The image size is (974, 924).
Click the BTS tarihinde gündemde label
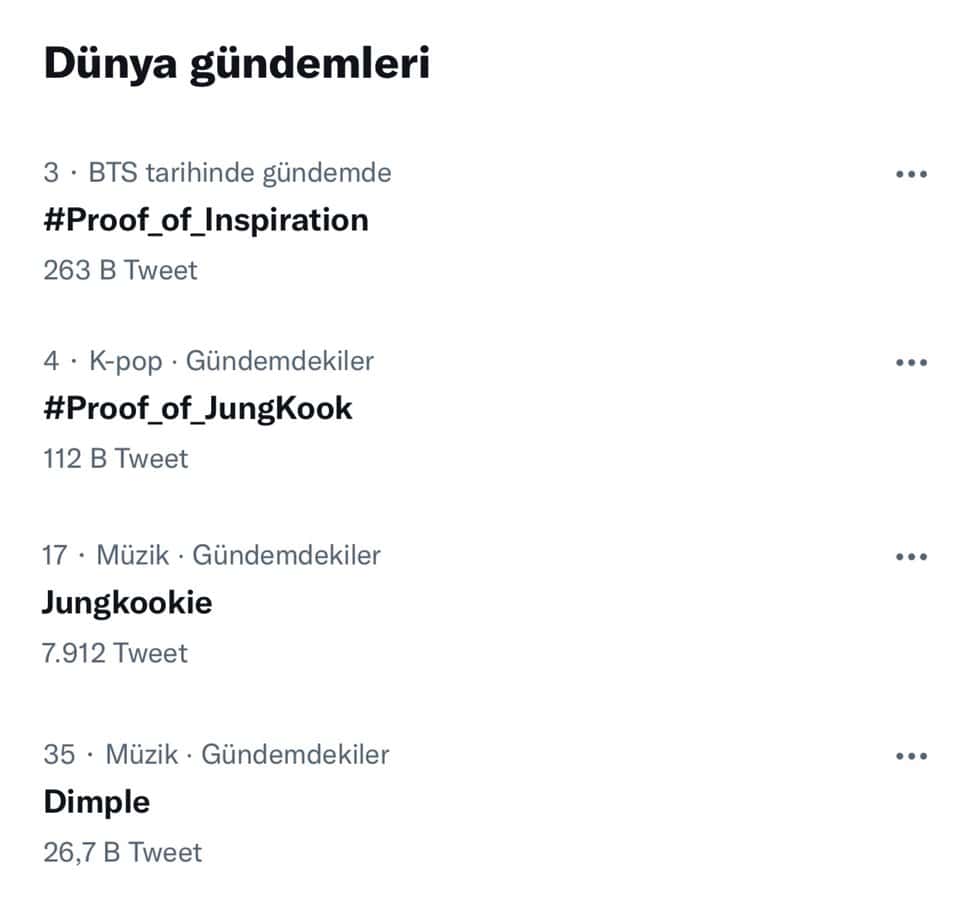240,173
